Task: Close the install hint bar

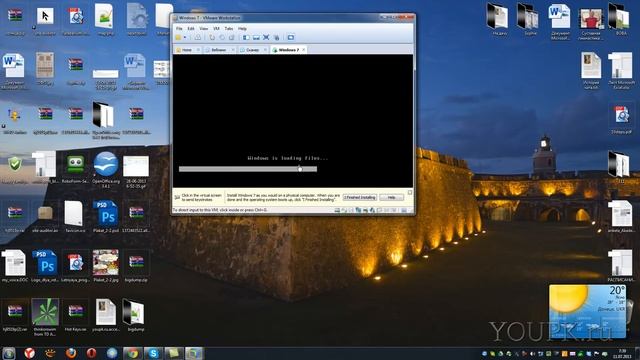Action: [410, 192]
